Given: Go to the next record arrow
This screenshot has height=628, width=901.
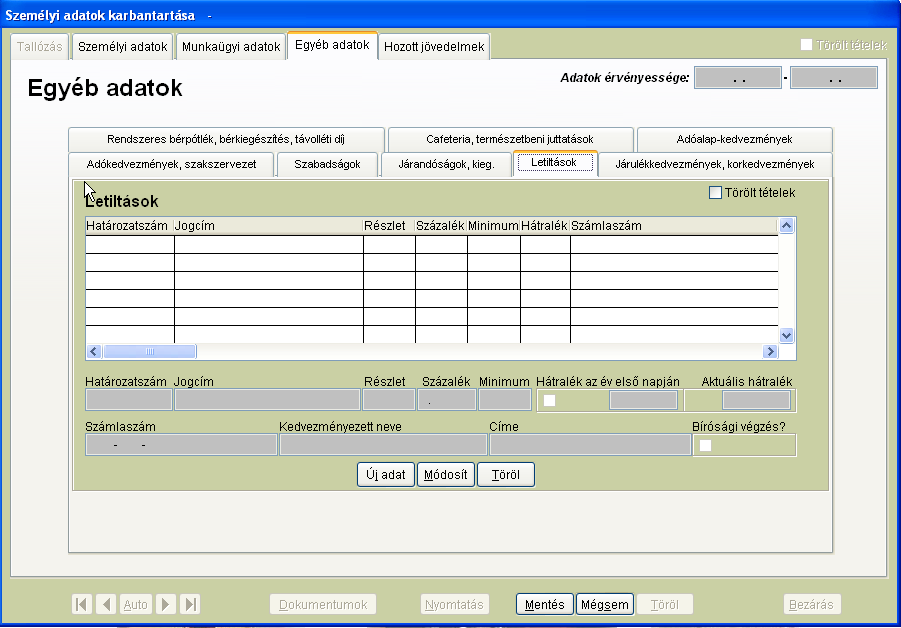Looking at the screenshot, I should (x=165, y=604).
